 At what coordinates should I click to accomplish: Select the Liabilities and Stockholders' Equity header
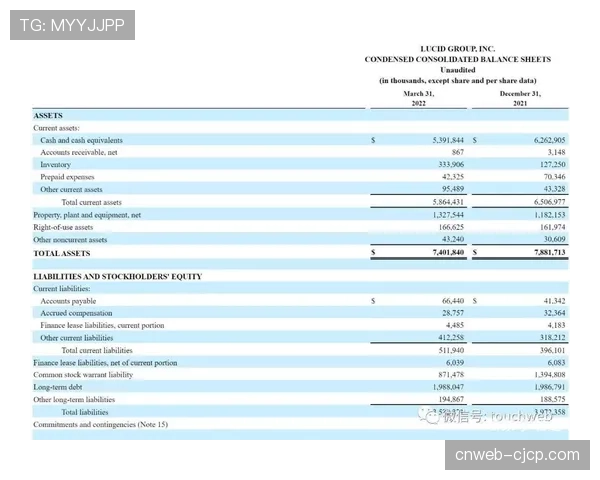pos(117,276)
